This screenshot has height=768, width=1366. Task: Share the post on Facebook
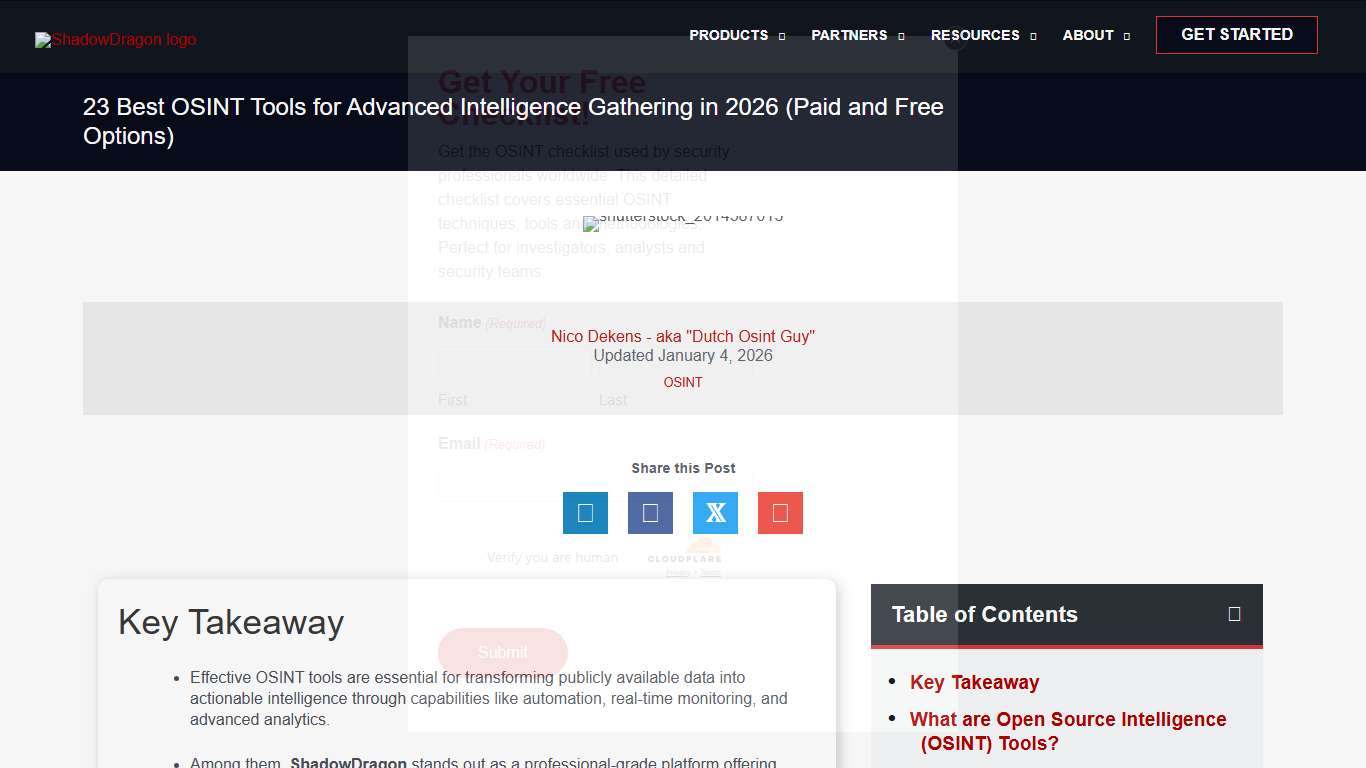[x=650, y=512]
